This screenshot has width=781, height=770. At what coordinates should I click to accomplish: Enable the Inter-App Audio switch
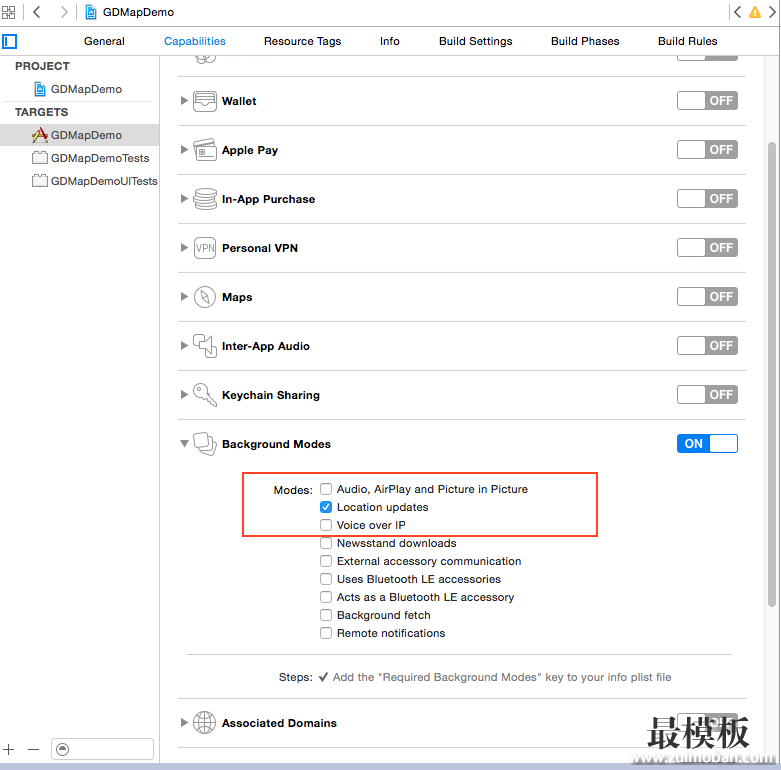(707, 345)
